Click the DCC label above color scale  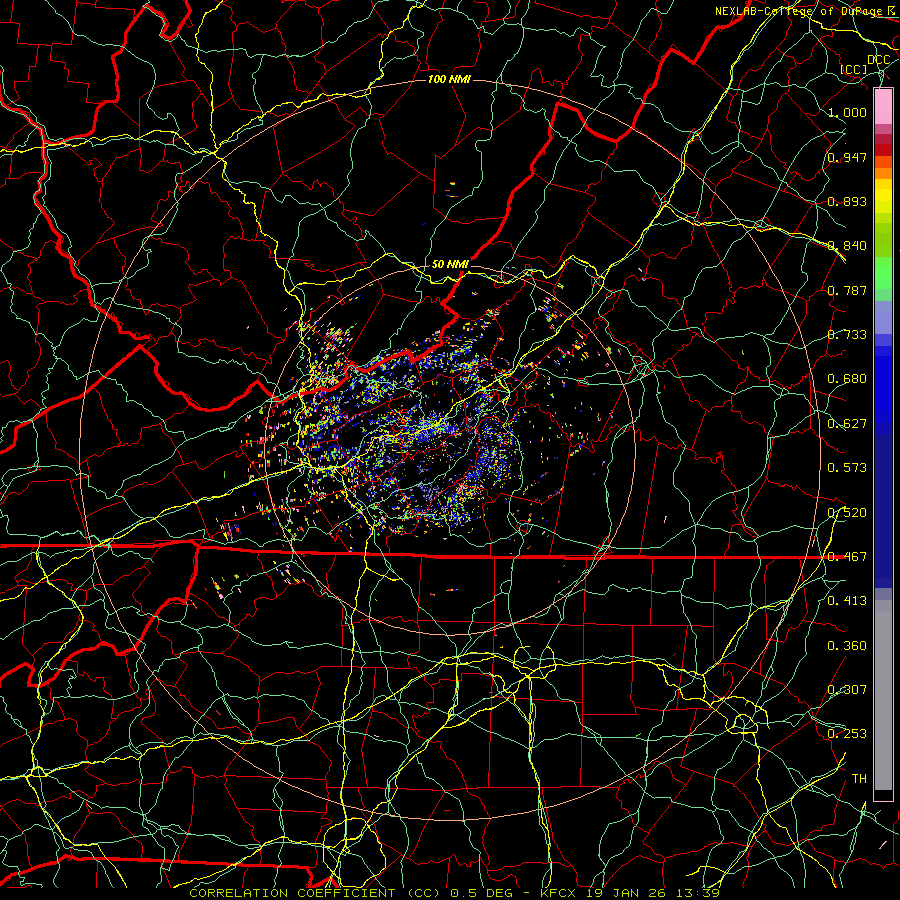878,60
